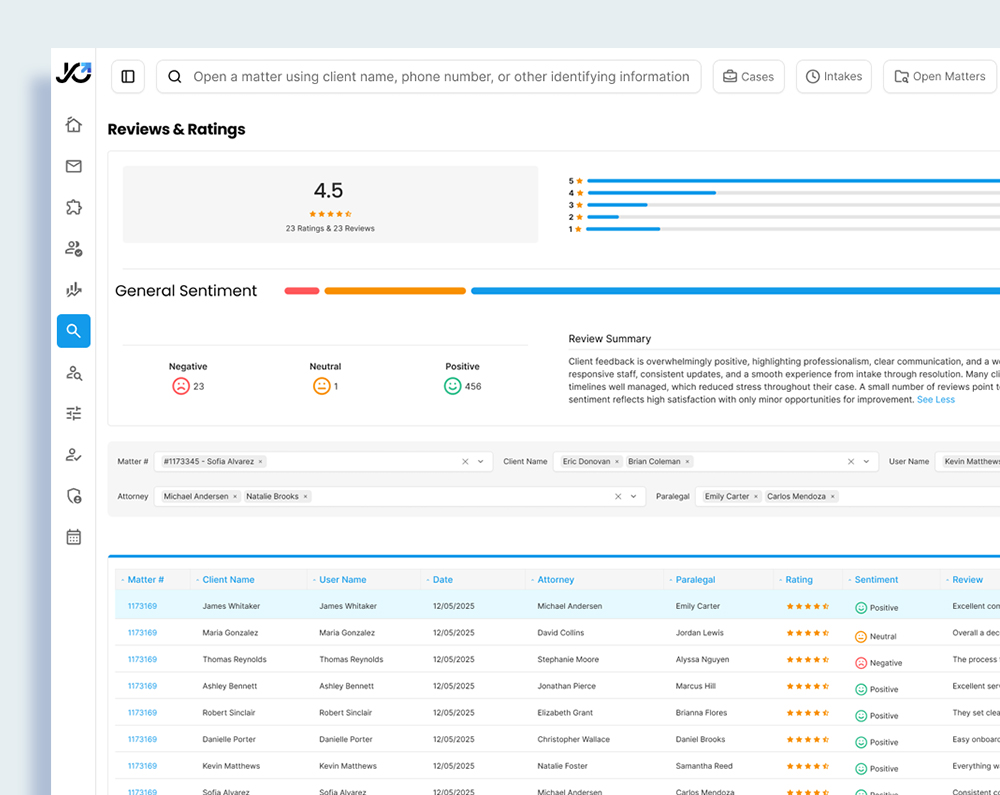This screenshot has width=1000, height=795.
Task: Open the sliders settings icon in sidebar
Action: click(x=73, y=413)
